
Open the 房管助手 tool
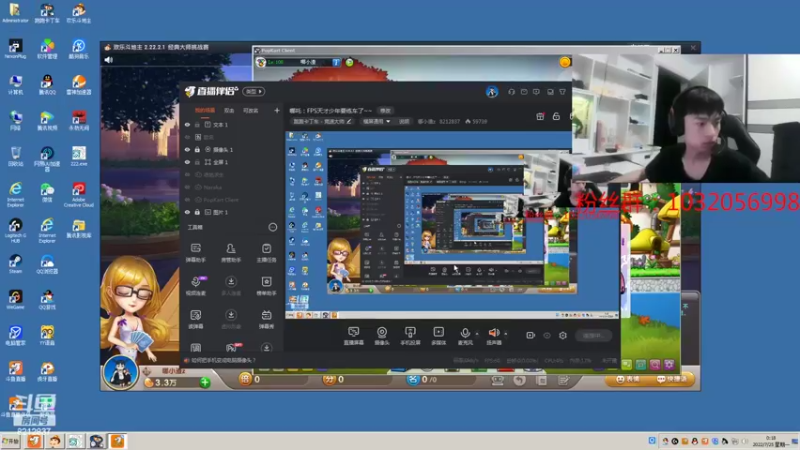coord(231,253)
